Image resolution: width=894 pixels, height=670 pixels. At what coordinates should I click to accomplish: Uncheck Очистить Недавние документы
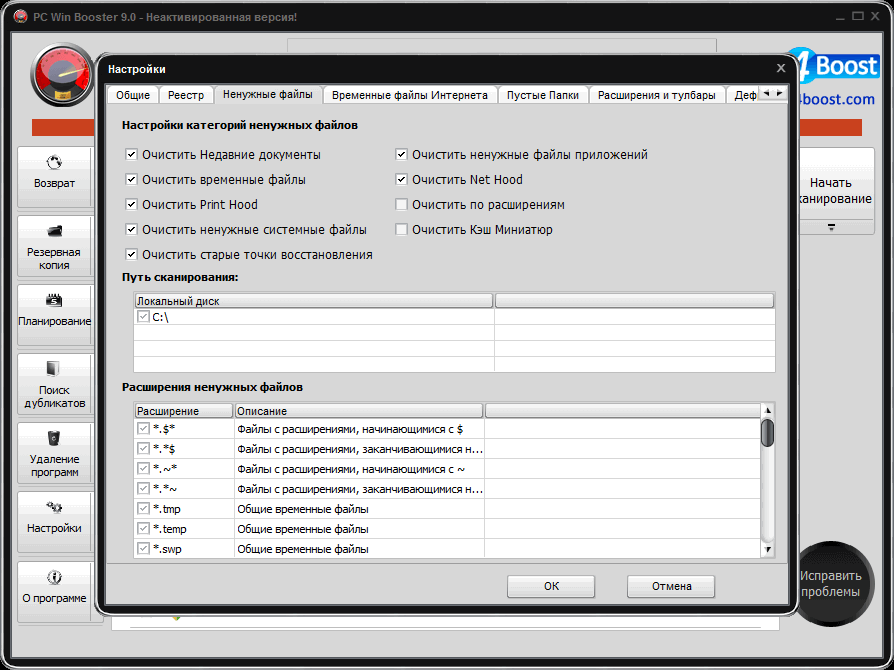click(x=131, y=155)
